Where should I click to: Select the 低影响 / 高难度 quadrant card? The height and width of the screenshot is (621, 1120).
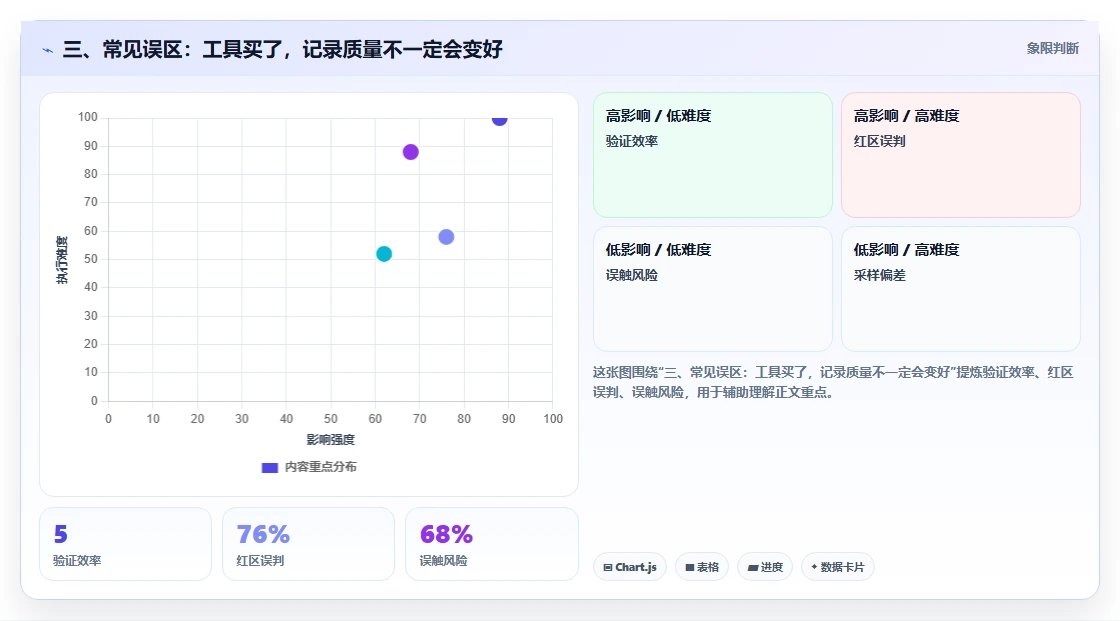[x=961, y=289]
